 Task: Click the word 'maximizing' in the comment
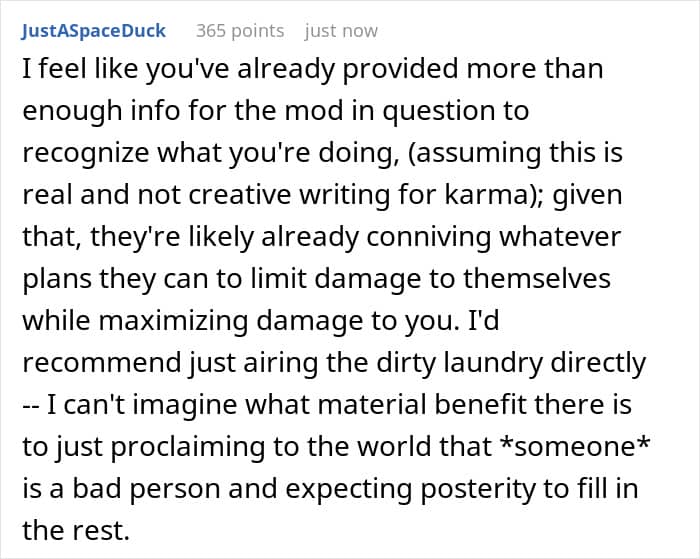point(173,321)
